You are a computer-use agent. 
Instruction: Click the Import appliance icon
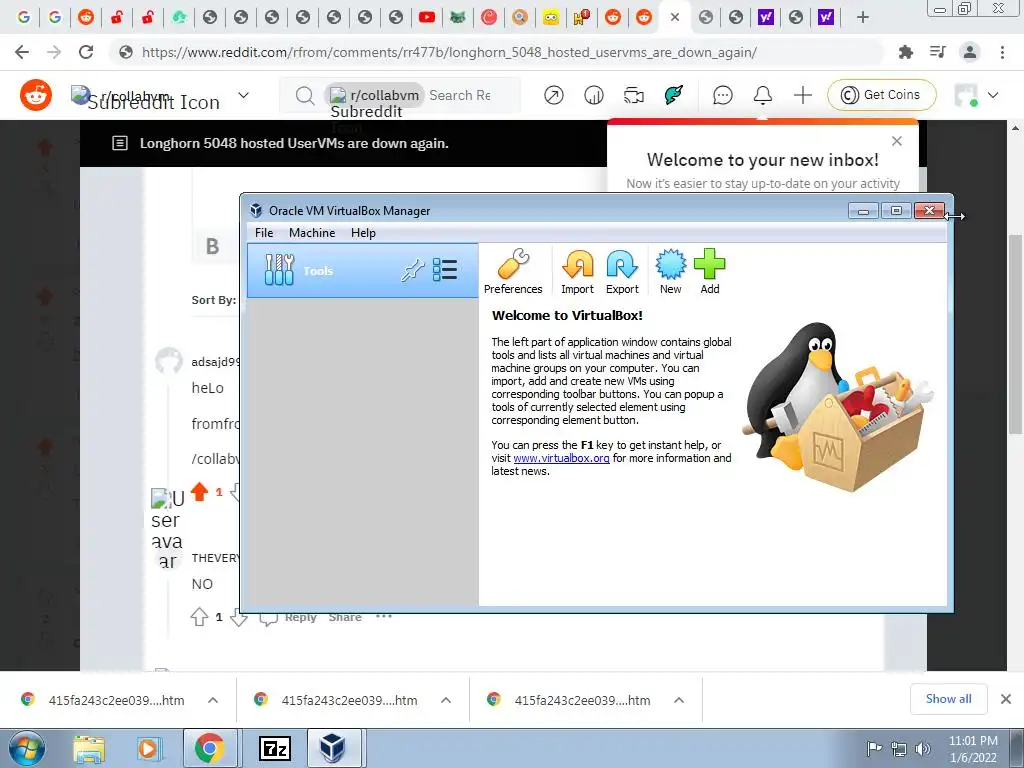(577, 272)
